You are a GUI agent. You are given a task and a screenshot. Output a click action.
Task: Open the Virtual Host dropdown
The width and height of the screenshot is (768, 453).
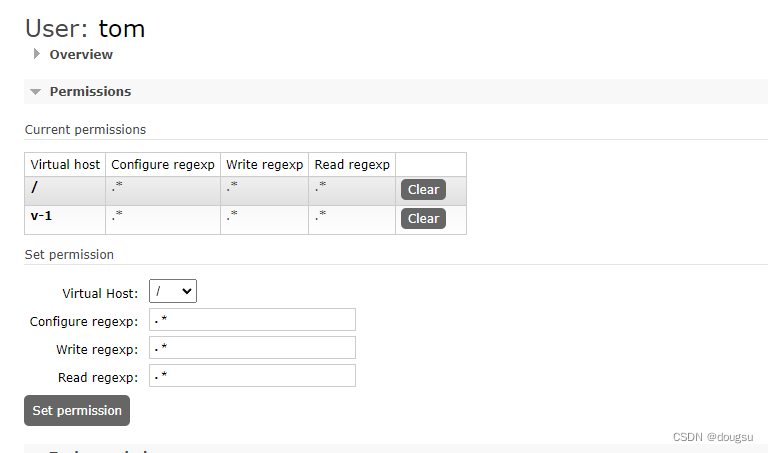click(173, 291)
